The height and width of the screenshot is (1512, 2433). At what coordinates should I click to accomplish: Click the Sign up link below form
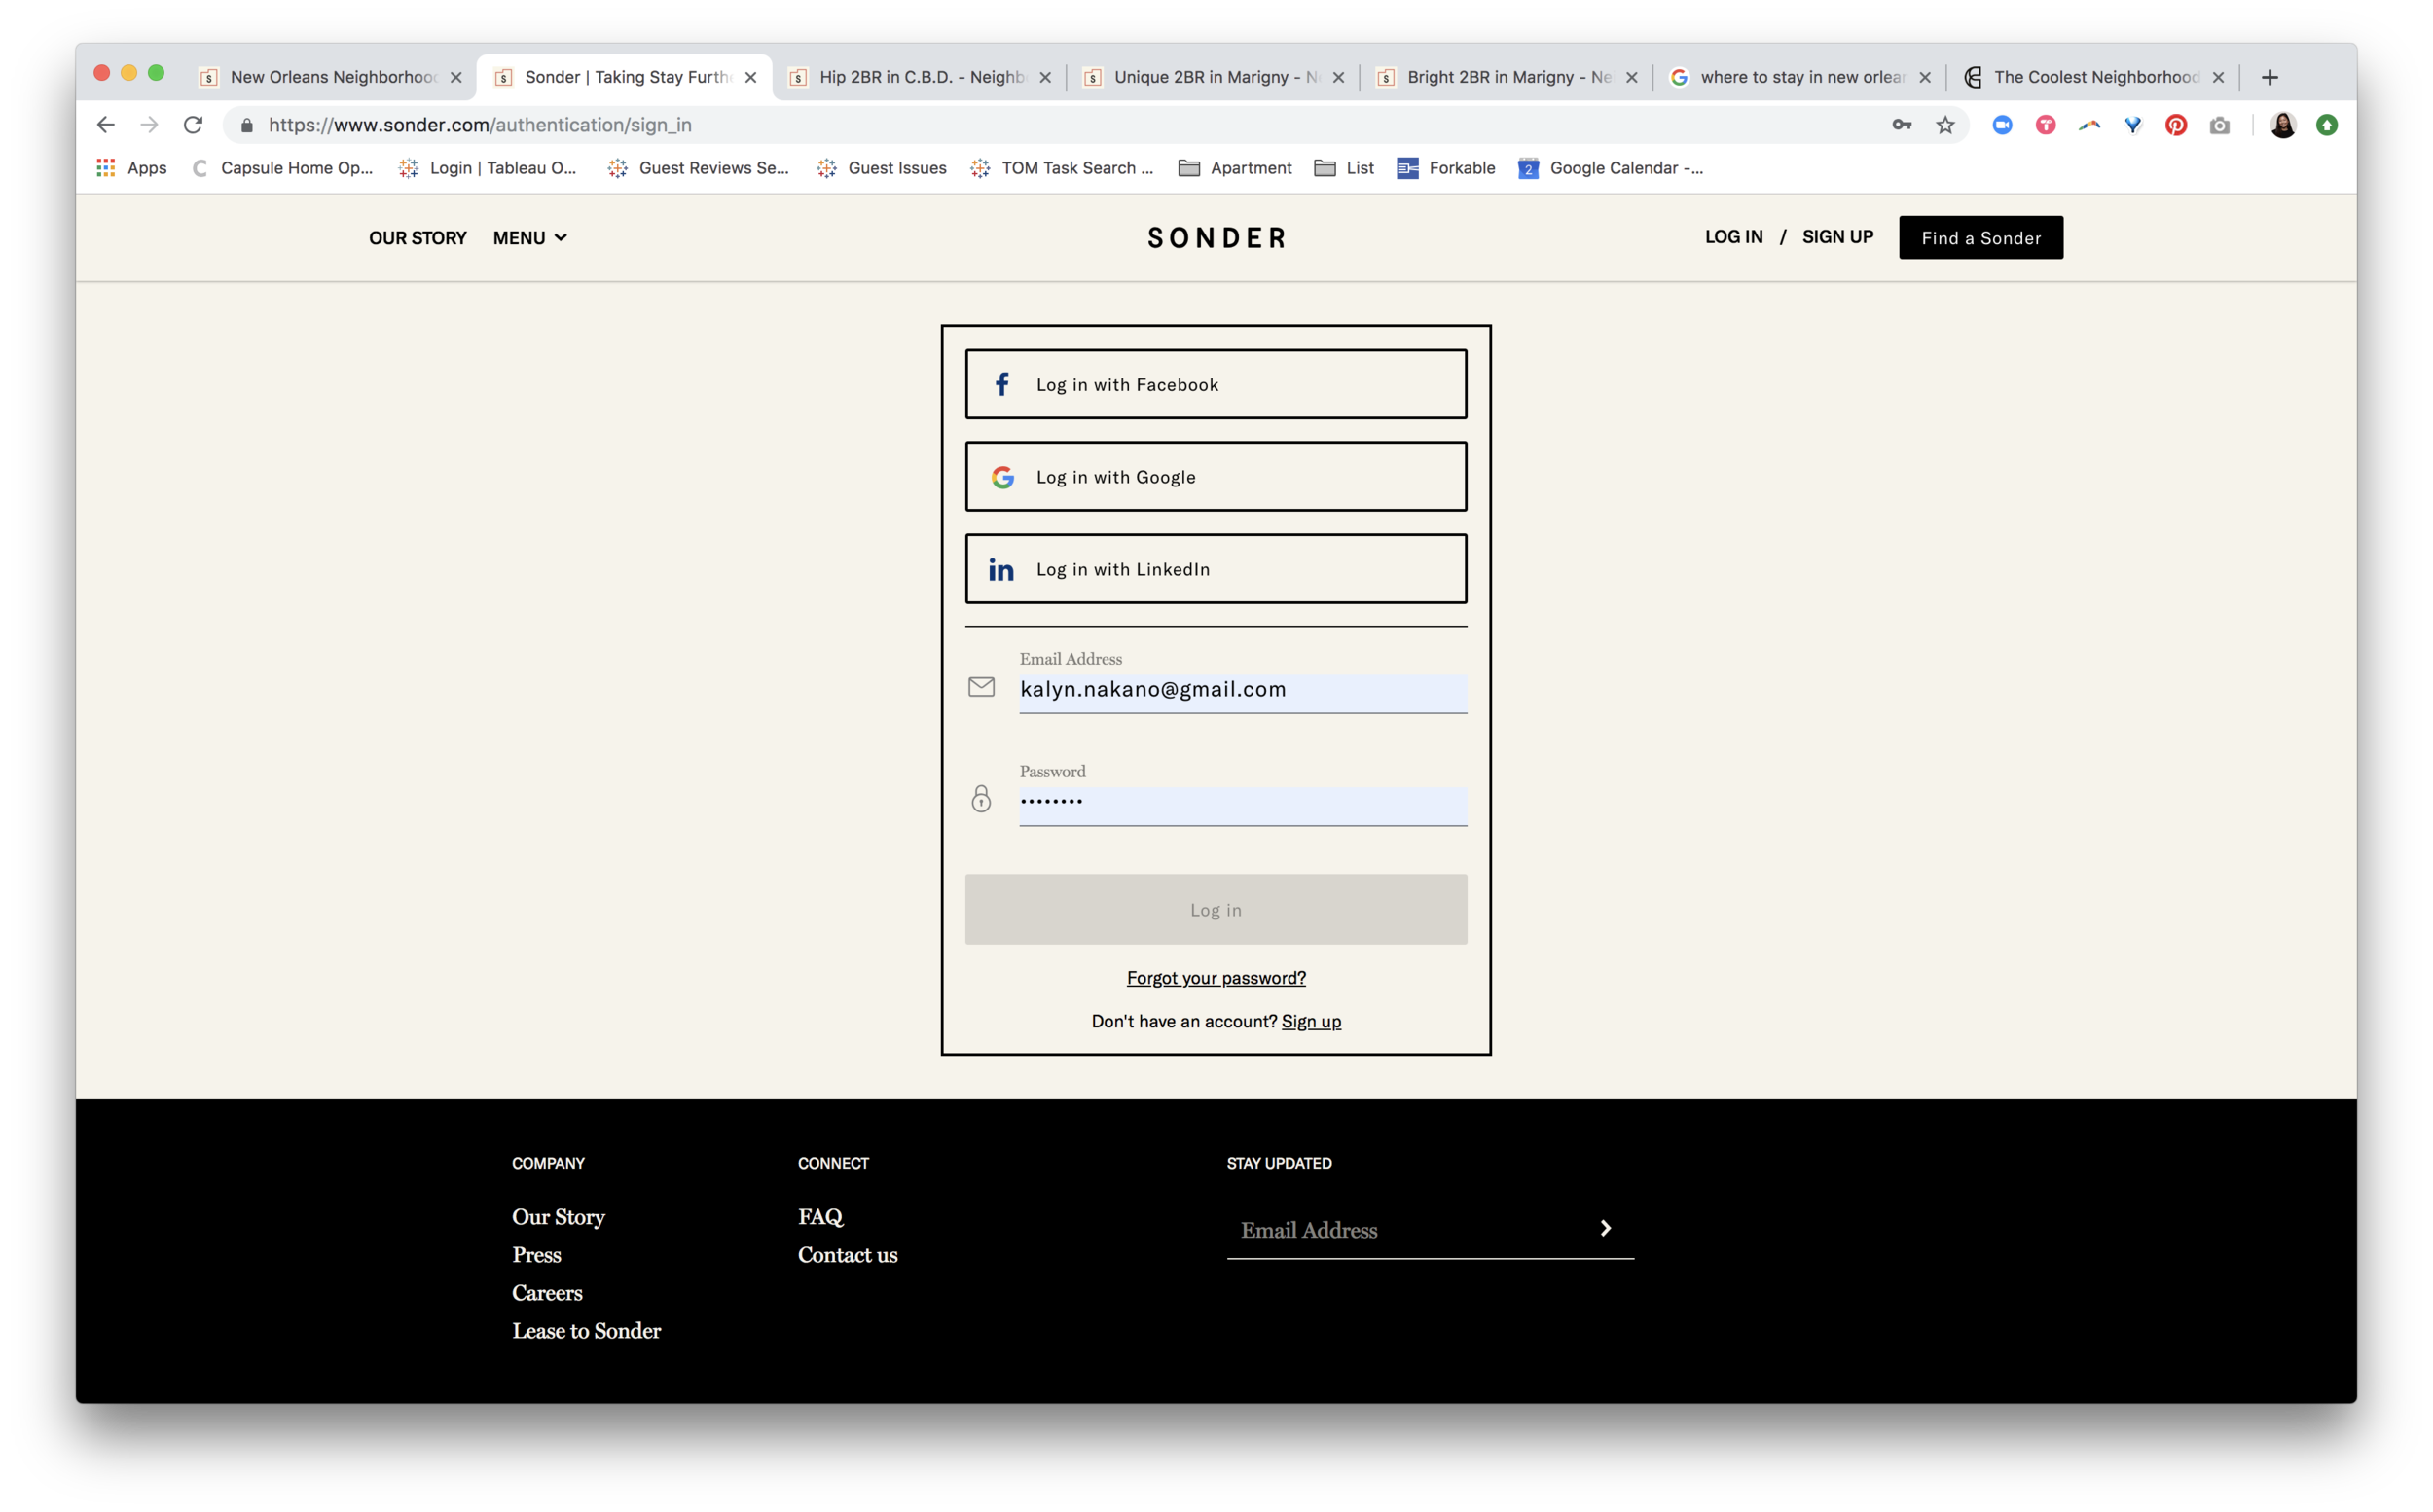click(1311, 1021)
